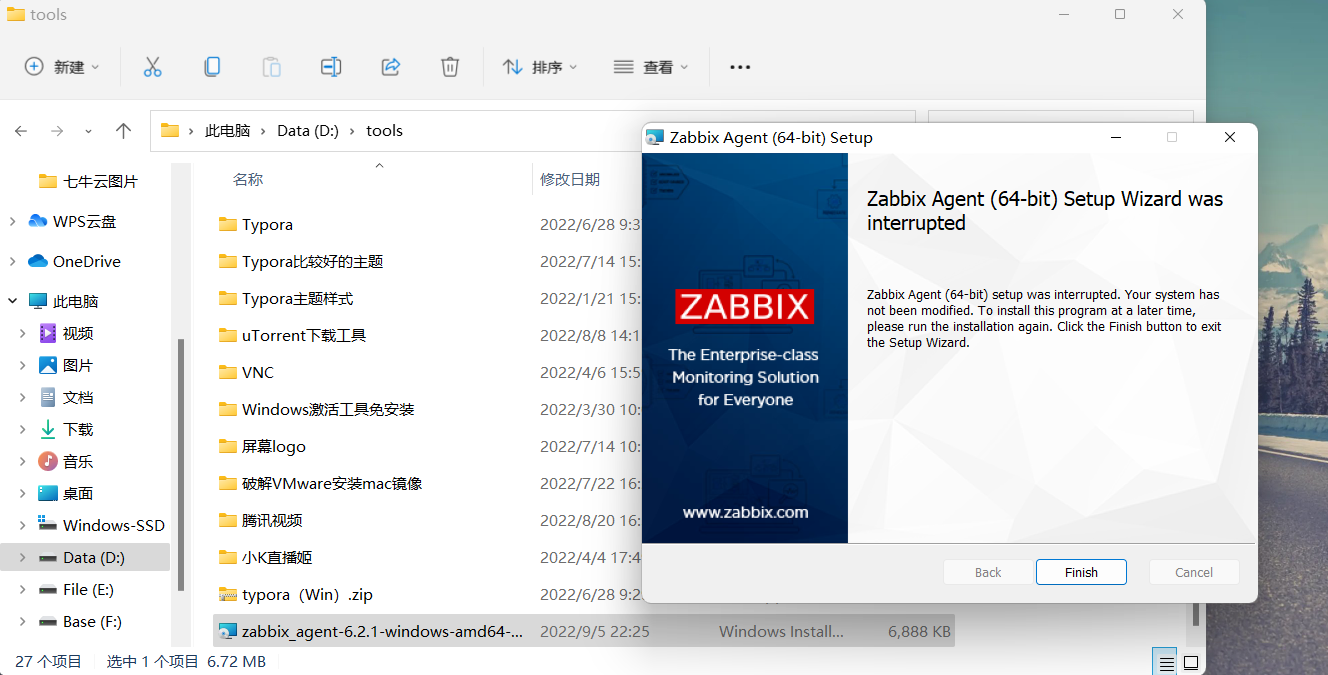This screenshot has width=1328, height=675.
Task: Switch to details view in status bar
Action: [x=1165, y=662]
